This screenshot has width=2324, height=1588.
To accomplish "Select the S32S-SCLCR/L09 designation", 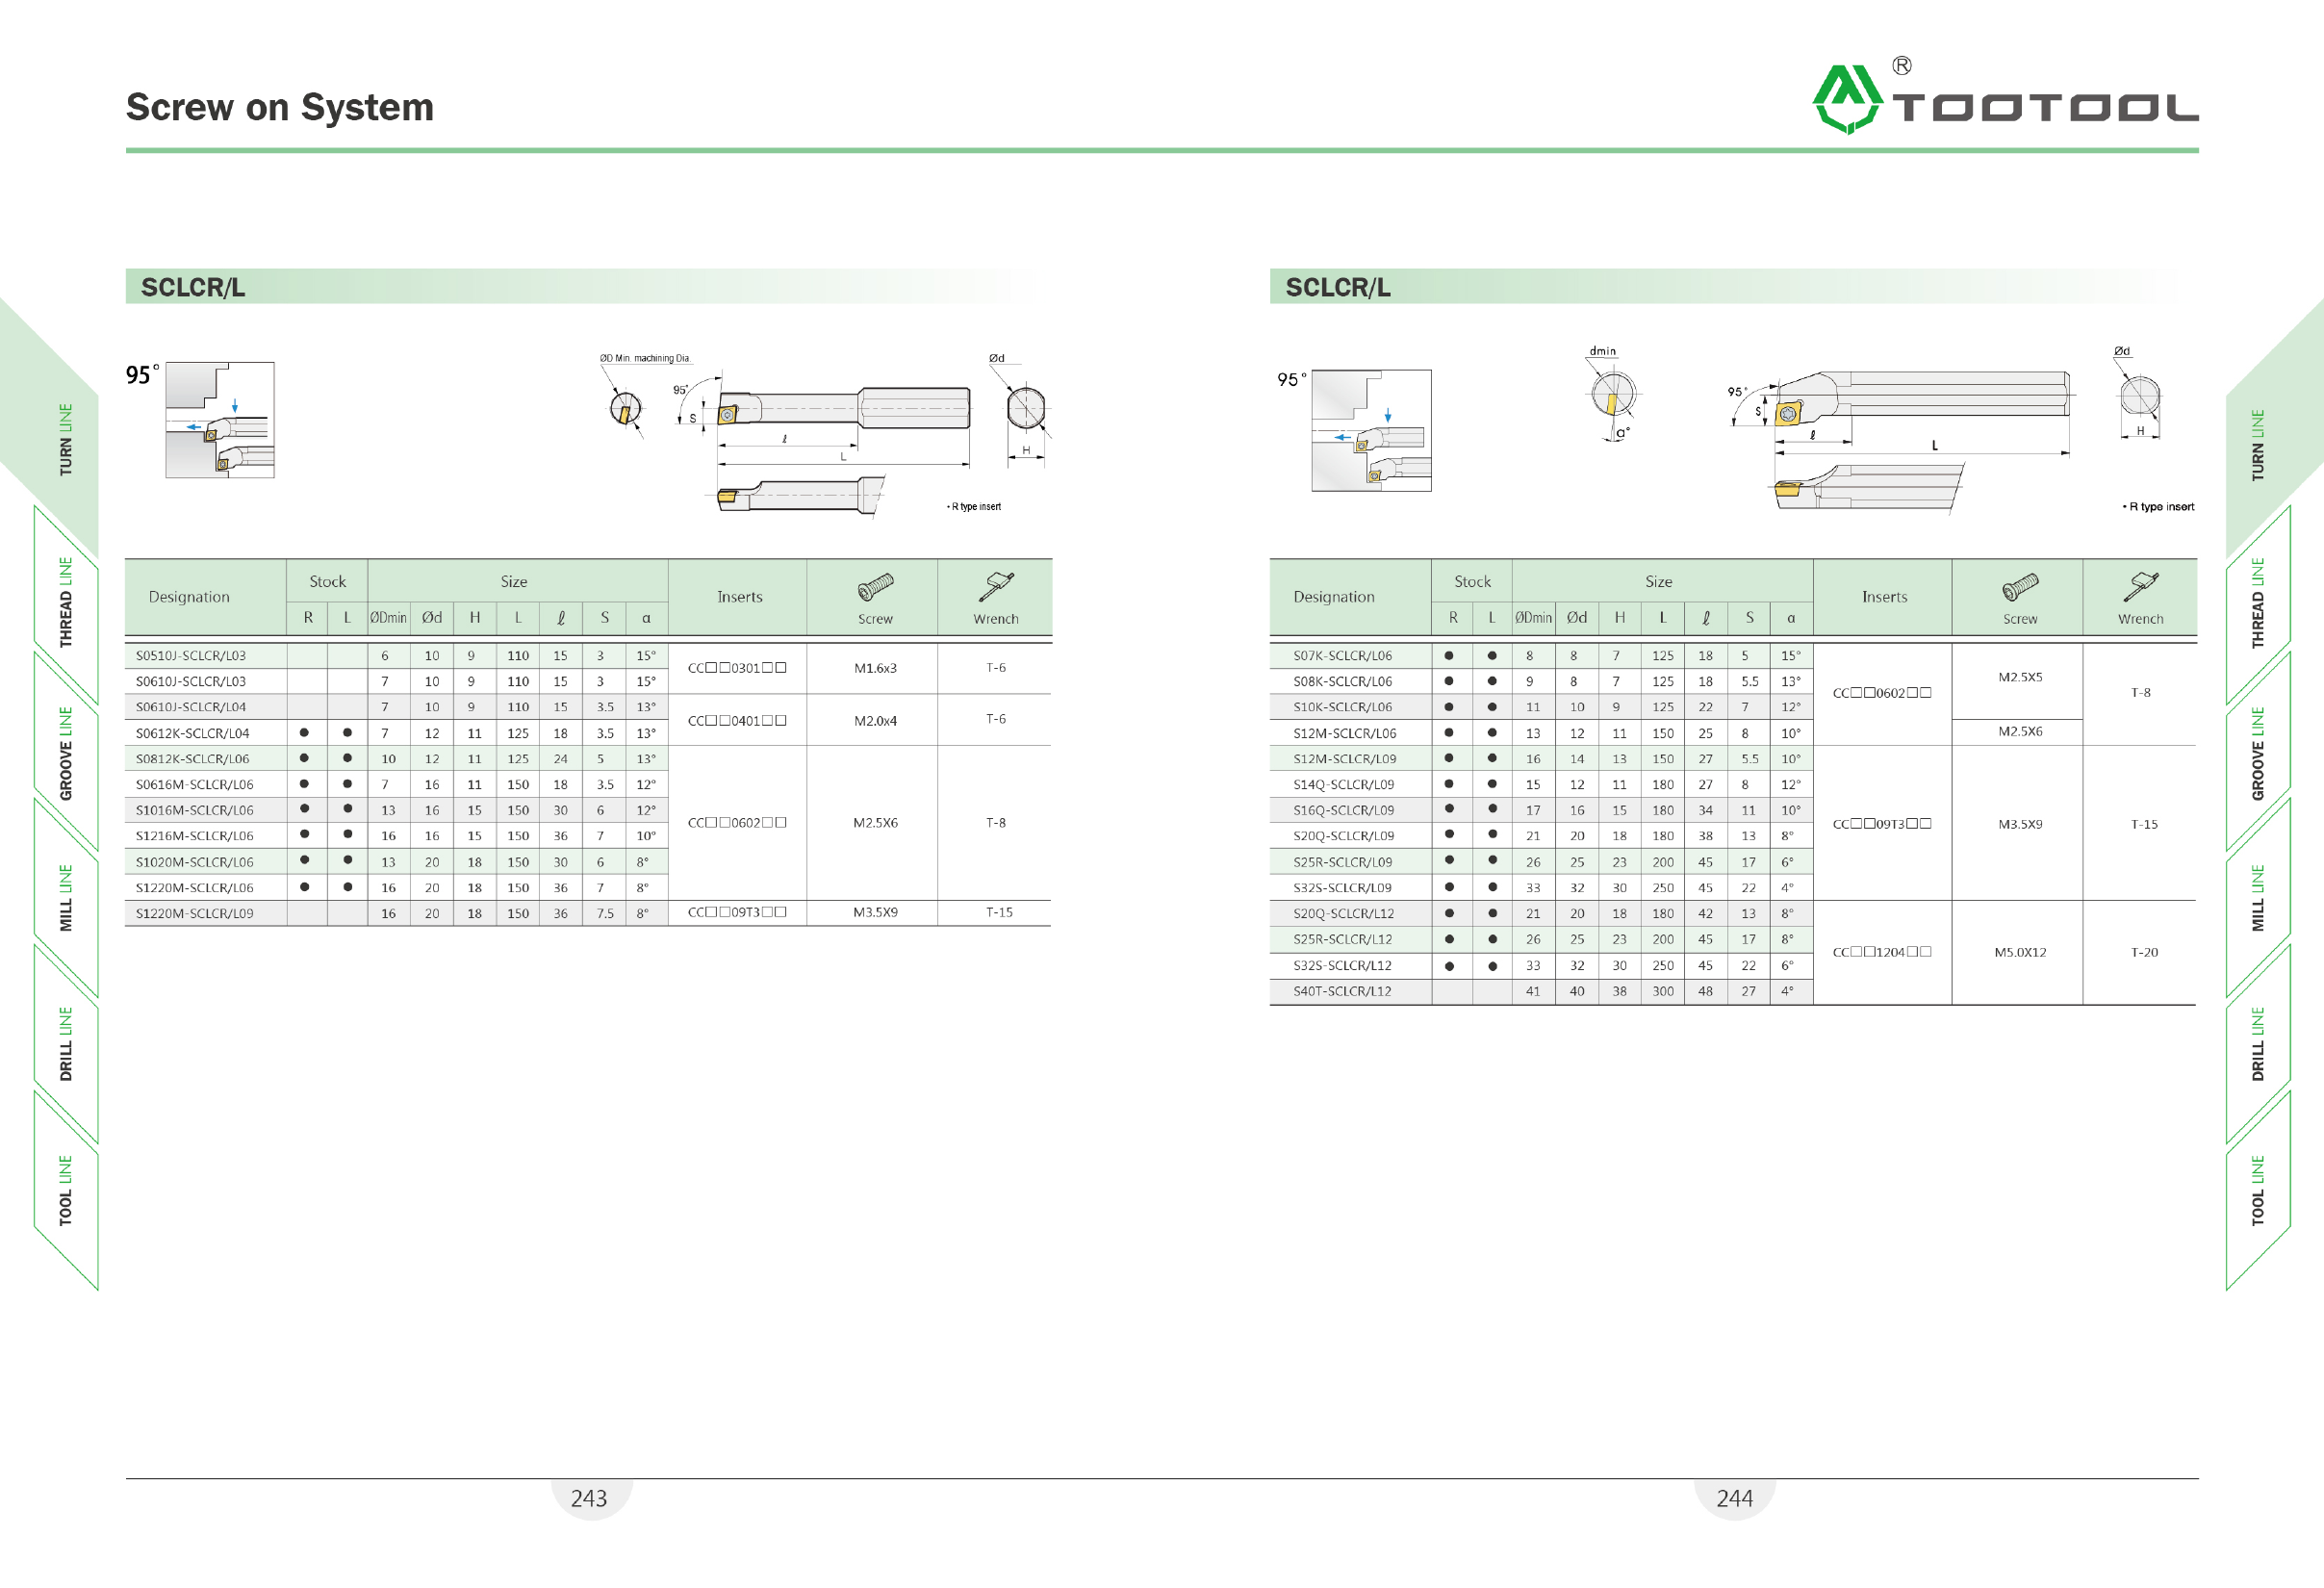I will [1342, 888].
